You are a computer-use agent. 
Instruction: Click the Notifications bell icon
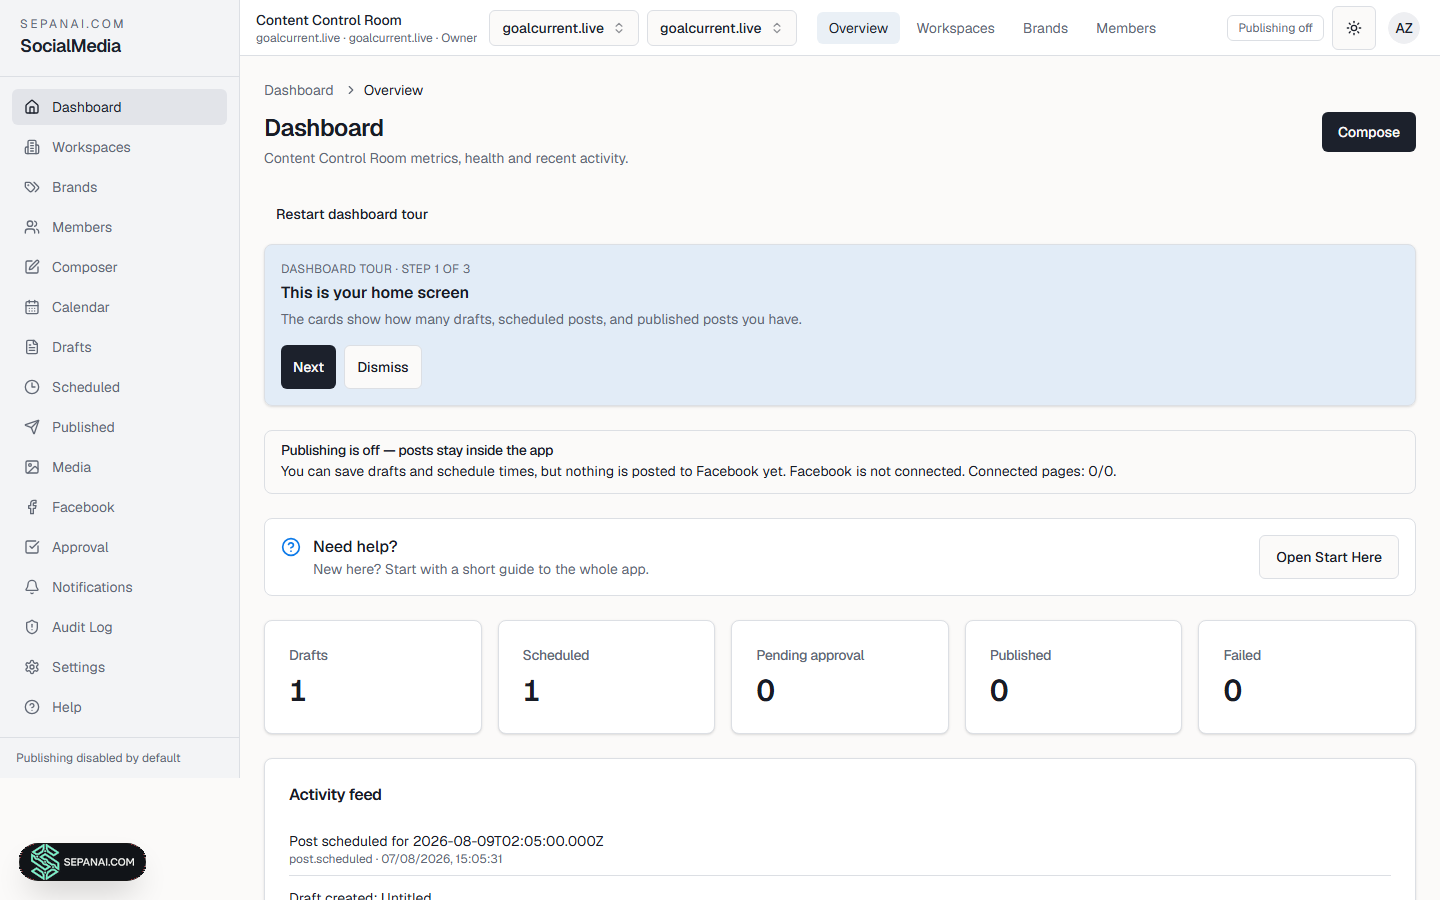[x=32, y=587]
